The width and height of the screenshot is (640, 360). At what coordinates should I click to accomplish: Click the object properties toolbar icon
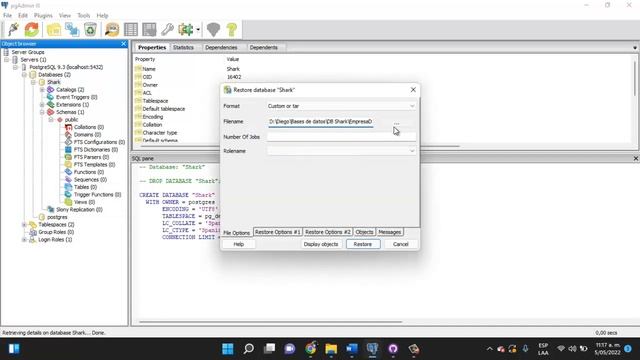(x=54, y=29)
